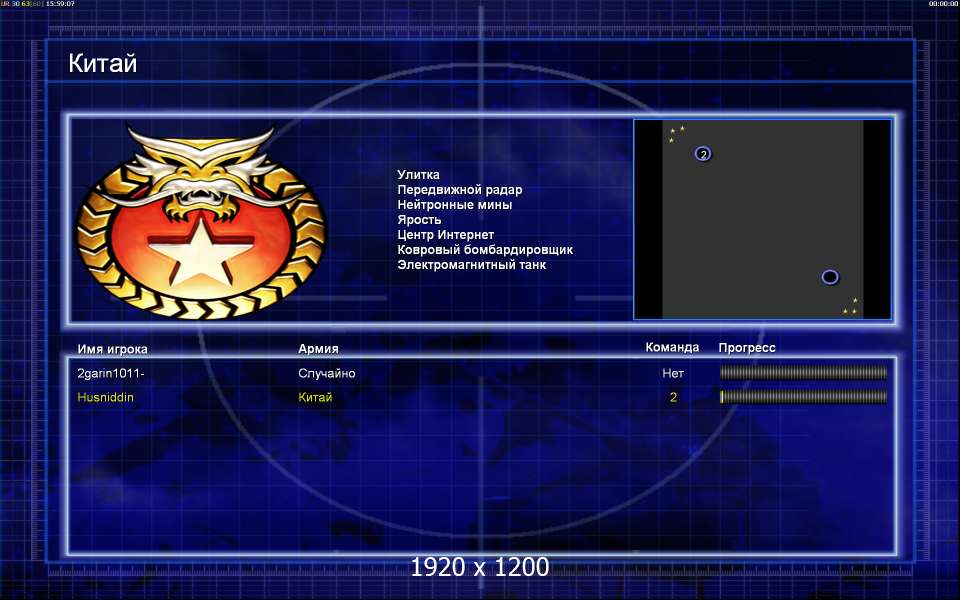The width and height of the screenshot is (960, 600).
Task: Select start position marker 2 on minimap
Action: coord(703,154)
